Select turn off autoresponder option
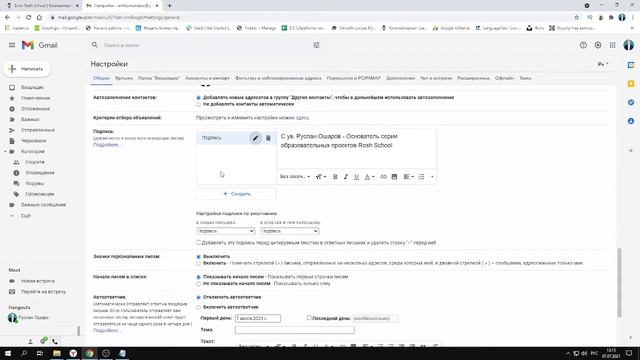 click(x=198, y=297)
